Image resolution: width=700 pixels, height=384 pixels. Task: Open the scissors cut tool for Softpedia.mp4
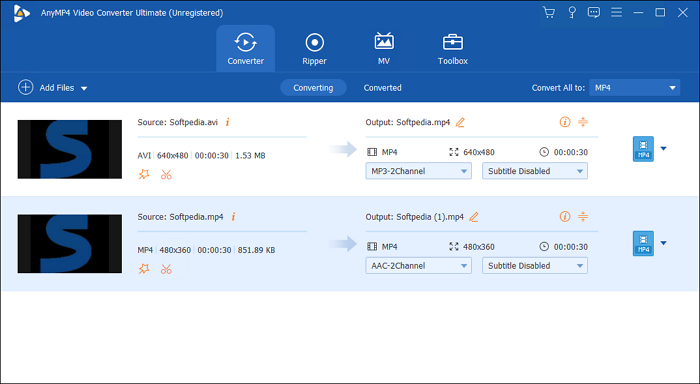(166, 269)
